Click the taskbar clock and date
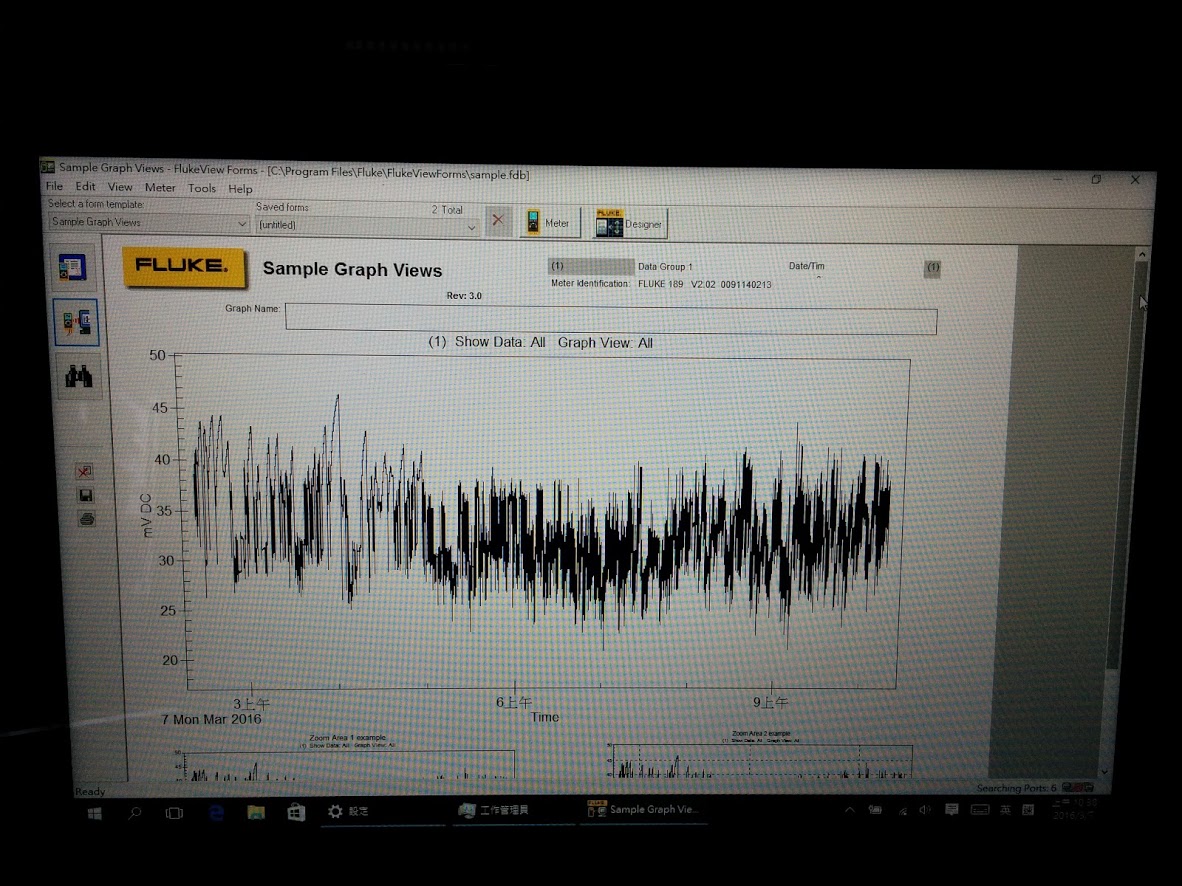 [1075, 809]
